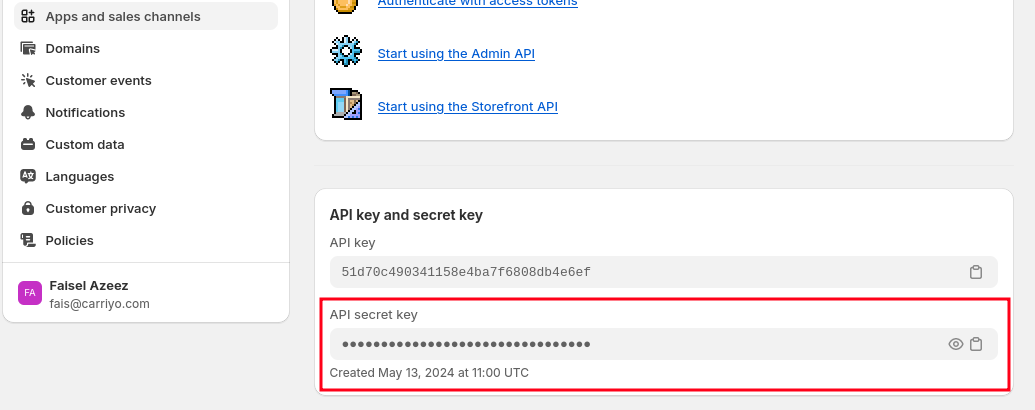Click the Domains sidebar icon
1035x410 pixels.
click(28, 48)
